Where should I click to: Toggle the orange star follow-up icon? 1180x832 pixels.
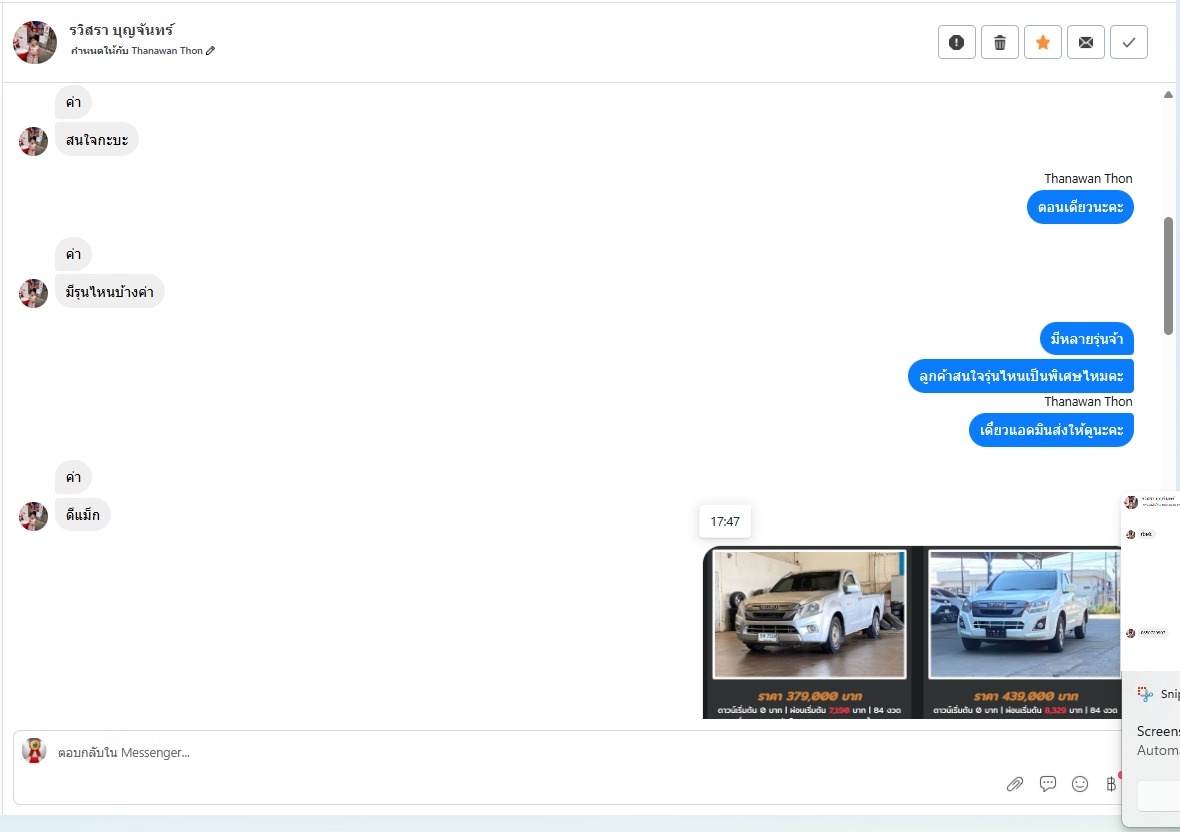click(1042, 42)
